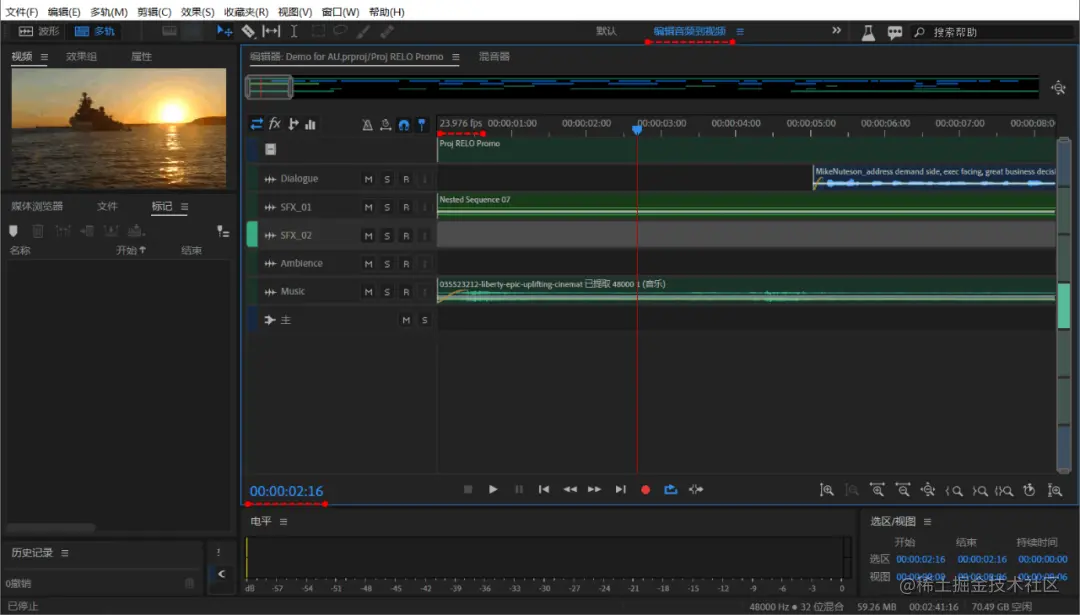Toggle the snapping magnet icon
The image size is (1080, 615).
pos(404,125)
